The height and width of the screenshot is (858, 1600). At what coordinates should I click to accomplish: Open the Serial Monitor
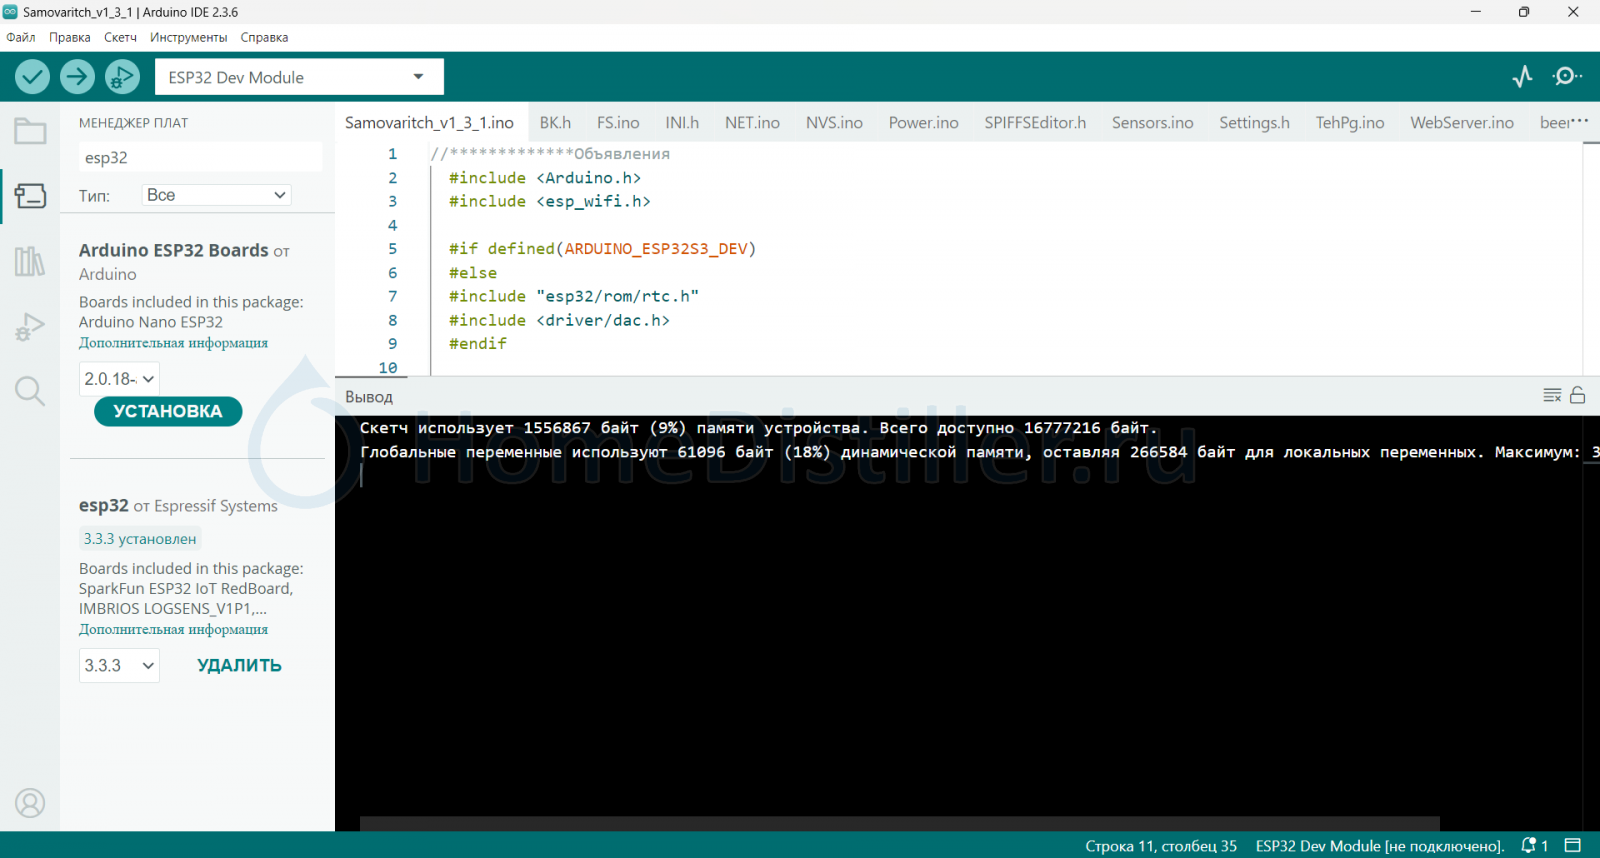tap(1566, 77)
